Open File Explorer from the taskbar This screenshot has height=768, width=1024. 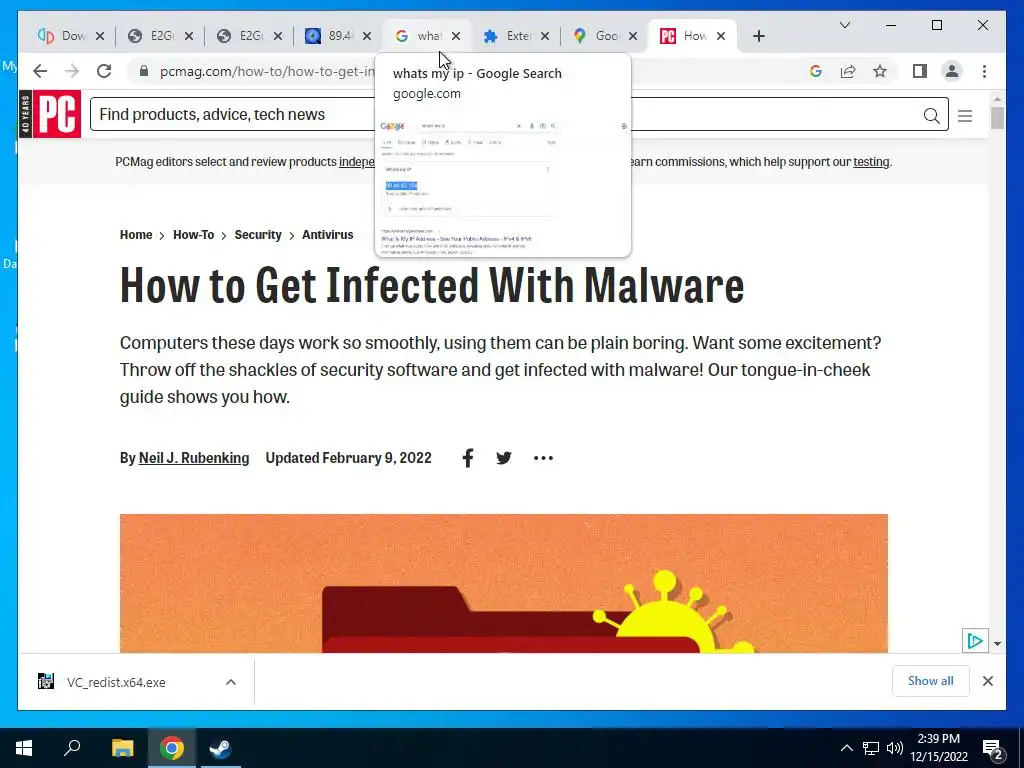click(122, 748)
